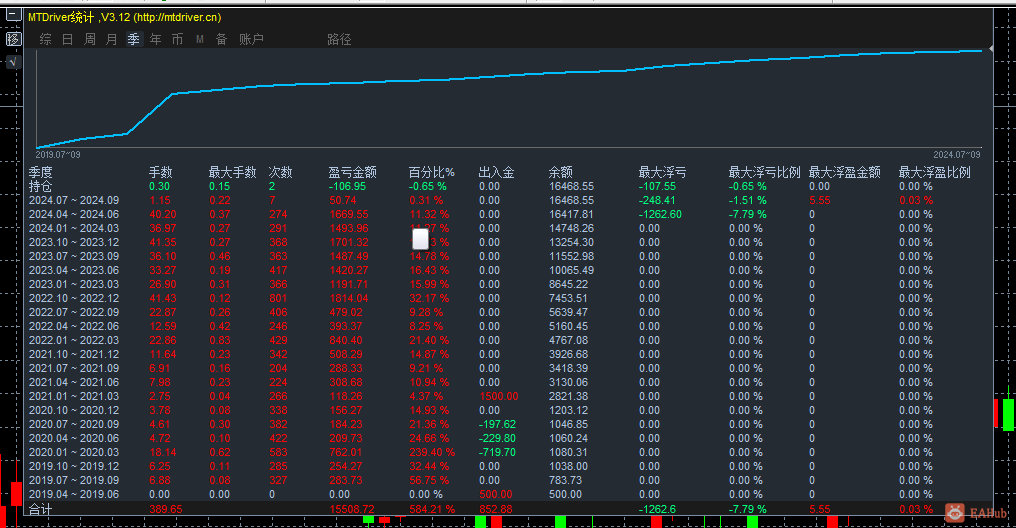Select the 季 quarterly tab
Viewport: 1016px width, 528px height.
coord(133,40)
